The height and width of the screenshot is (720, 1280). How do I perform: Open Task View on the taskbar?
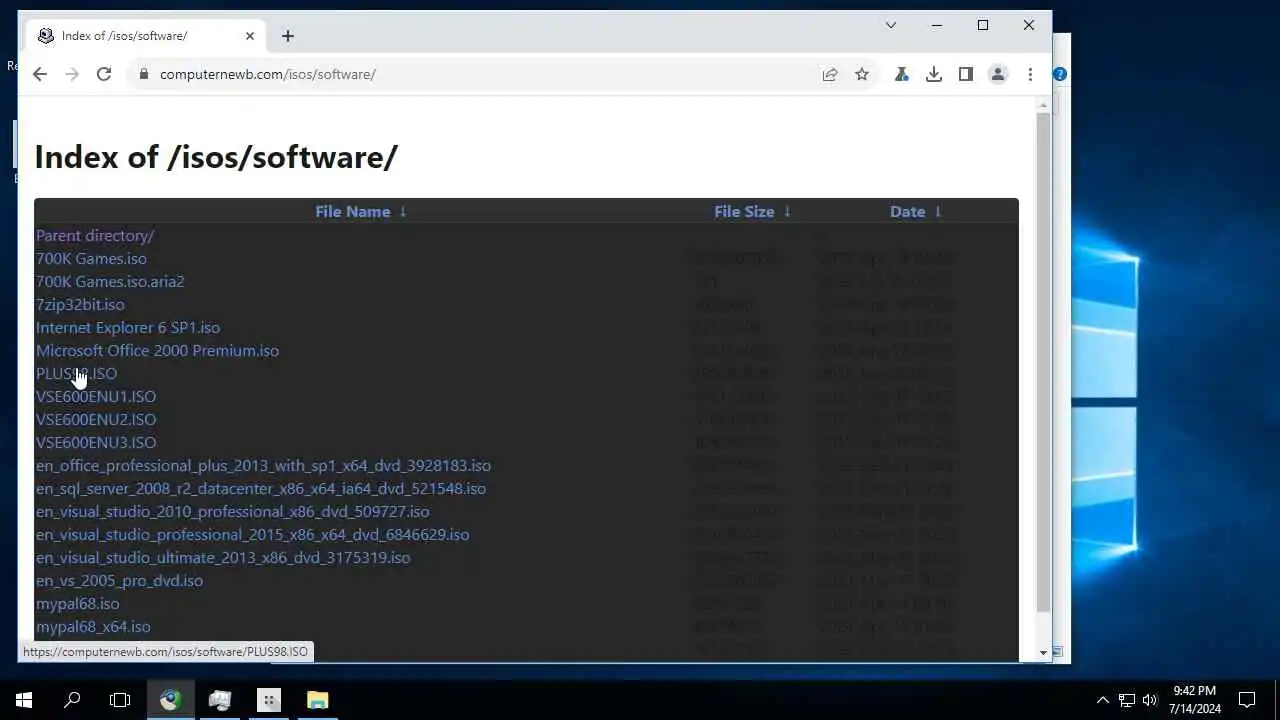click(x=120, y=700)
